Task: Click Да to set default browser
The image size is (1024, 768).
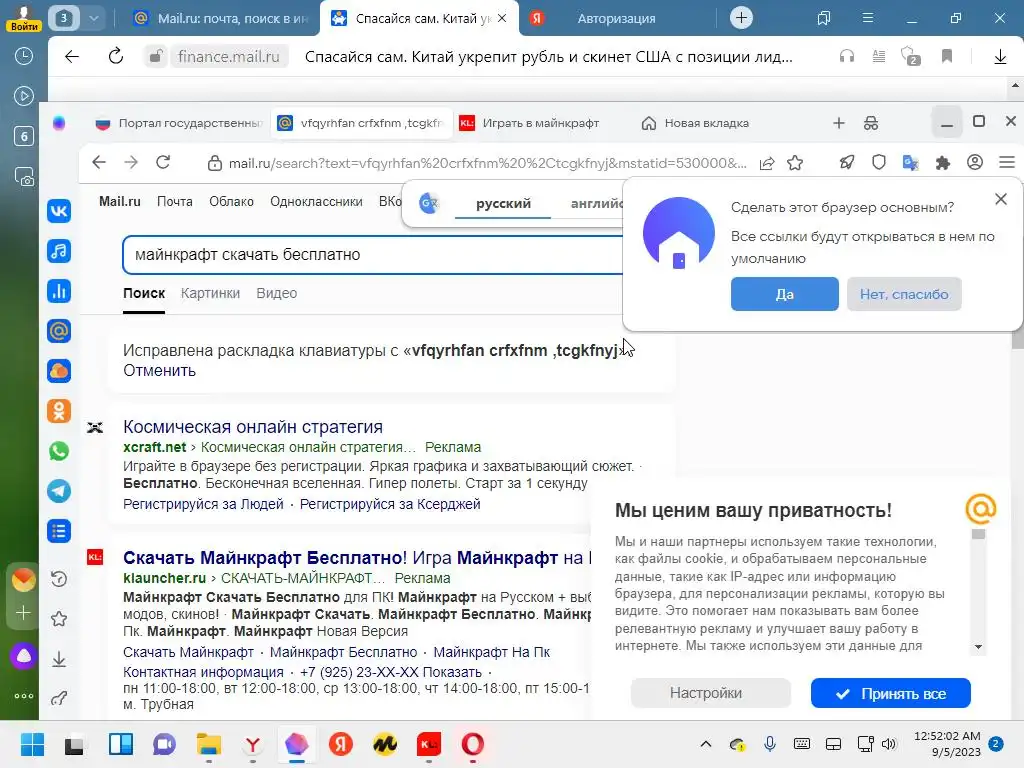Action: point(784,294)
